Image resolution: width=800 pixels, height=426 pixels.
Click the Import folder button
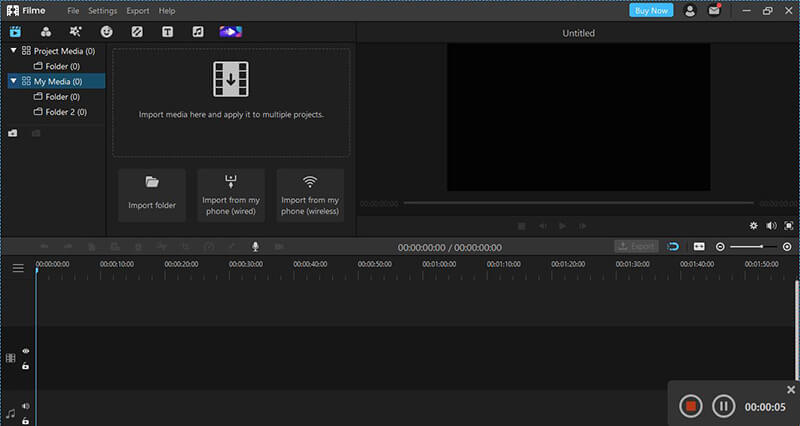152,195
